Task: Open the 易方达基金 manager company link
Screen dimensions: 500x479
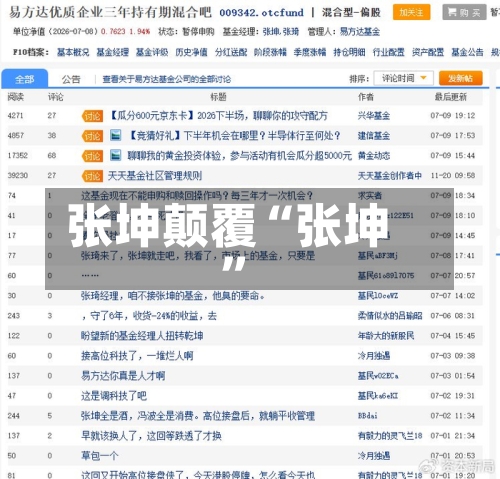Action: [x=360, y=32]
